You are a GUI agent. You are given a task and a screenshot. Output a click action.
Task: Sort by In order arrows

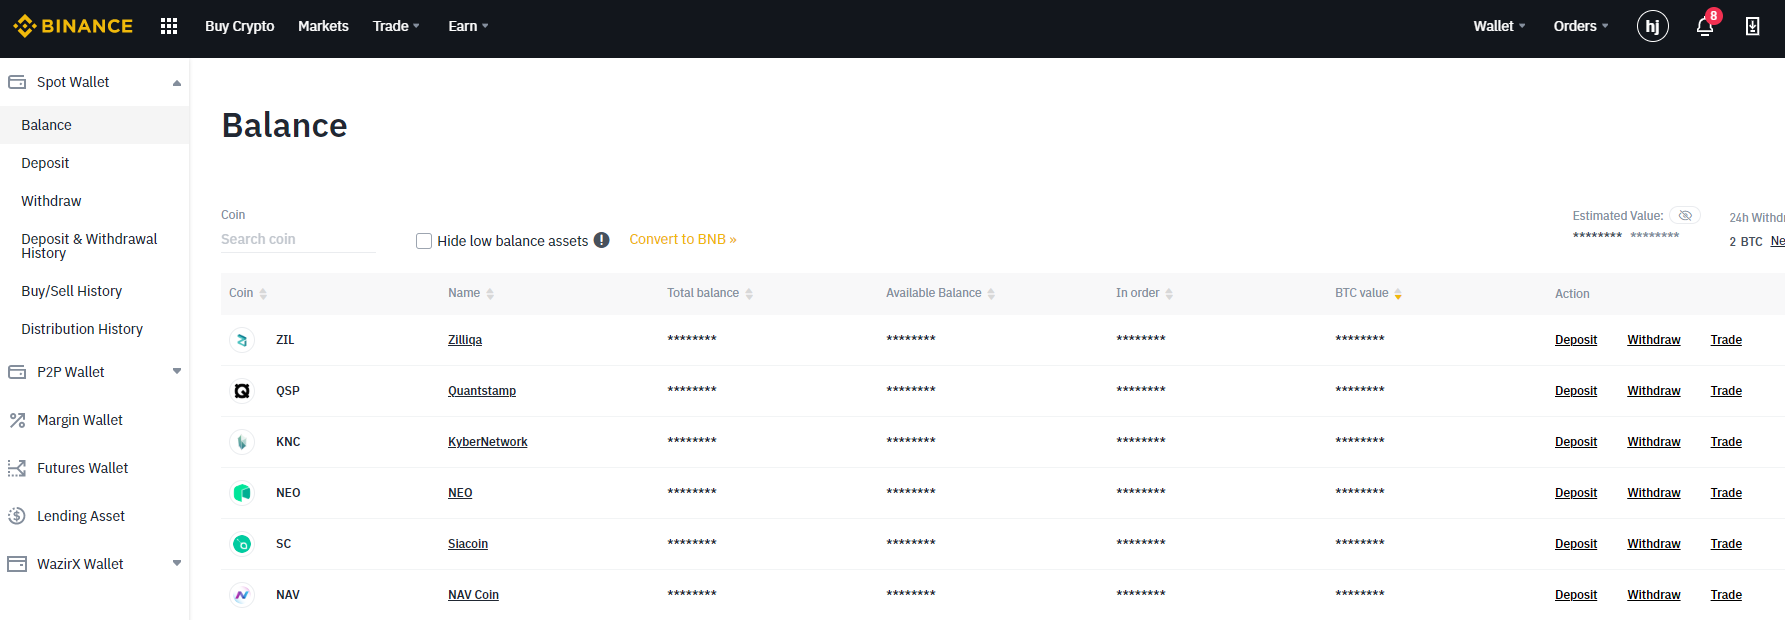[x=1169, y=294]
